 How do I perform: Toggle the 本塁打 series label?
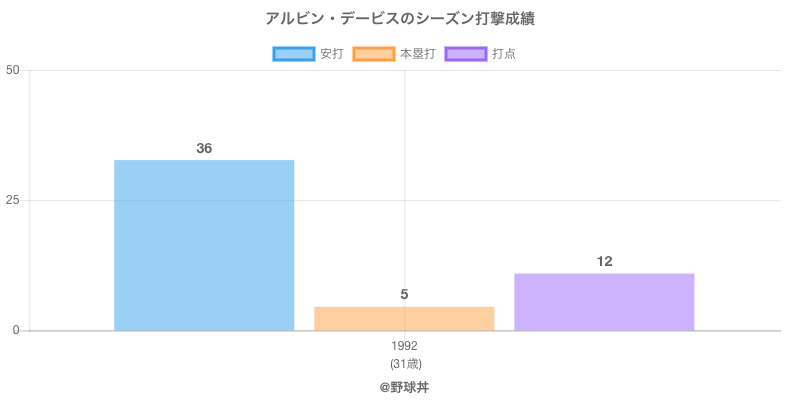tap(417, 54)
